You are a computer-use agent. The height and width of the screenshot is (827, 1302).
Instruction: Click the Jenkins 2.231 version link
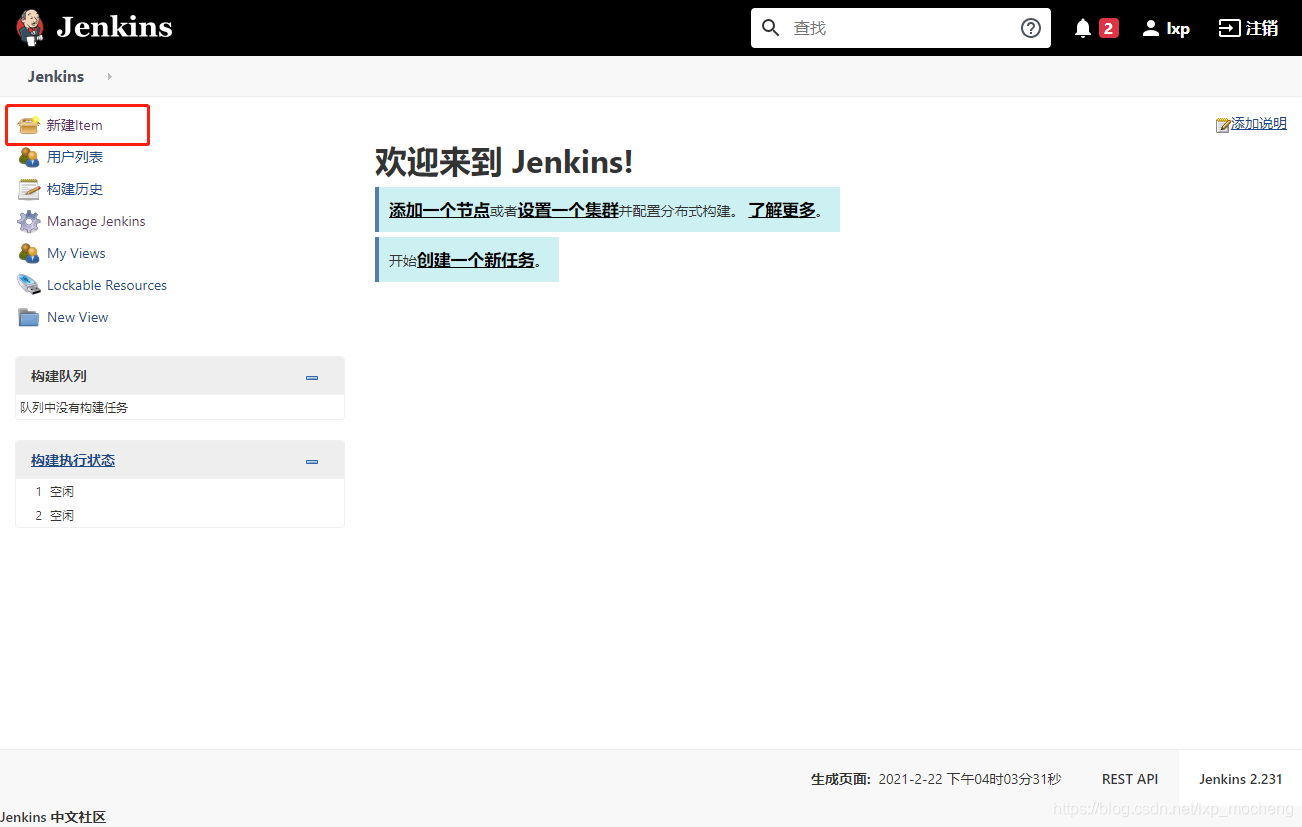click(1241, 779)
